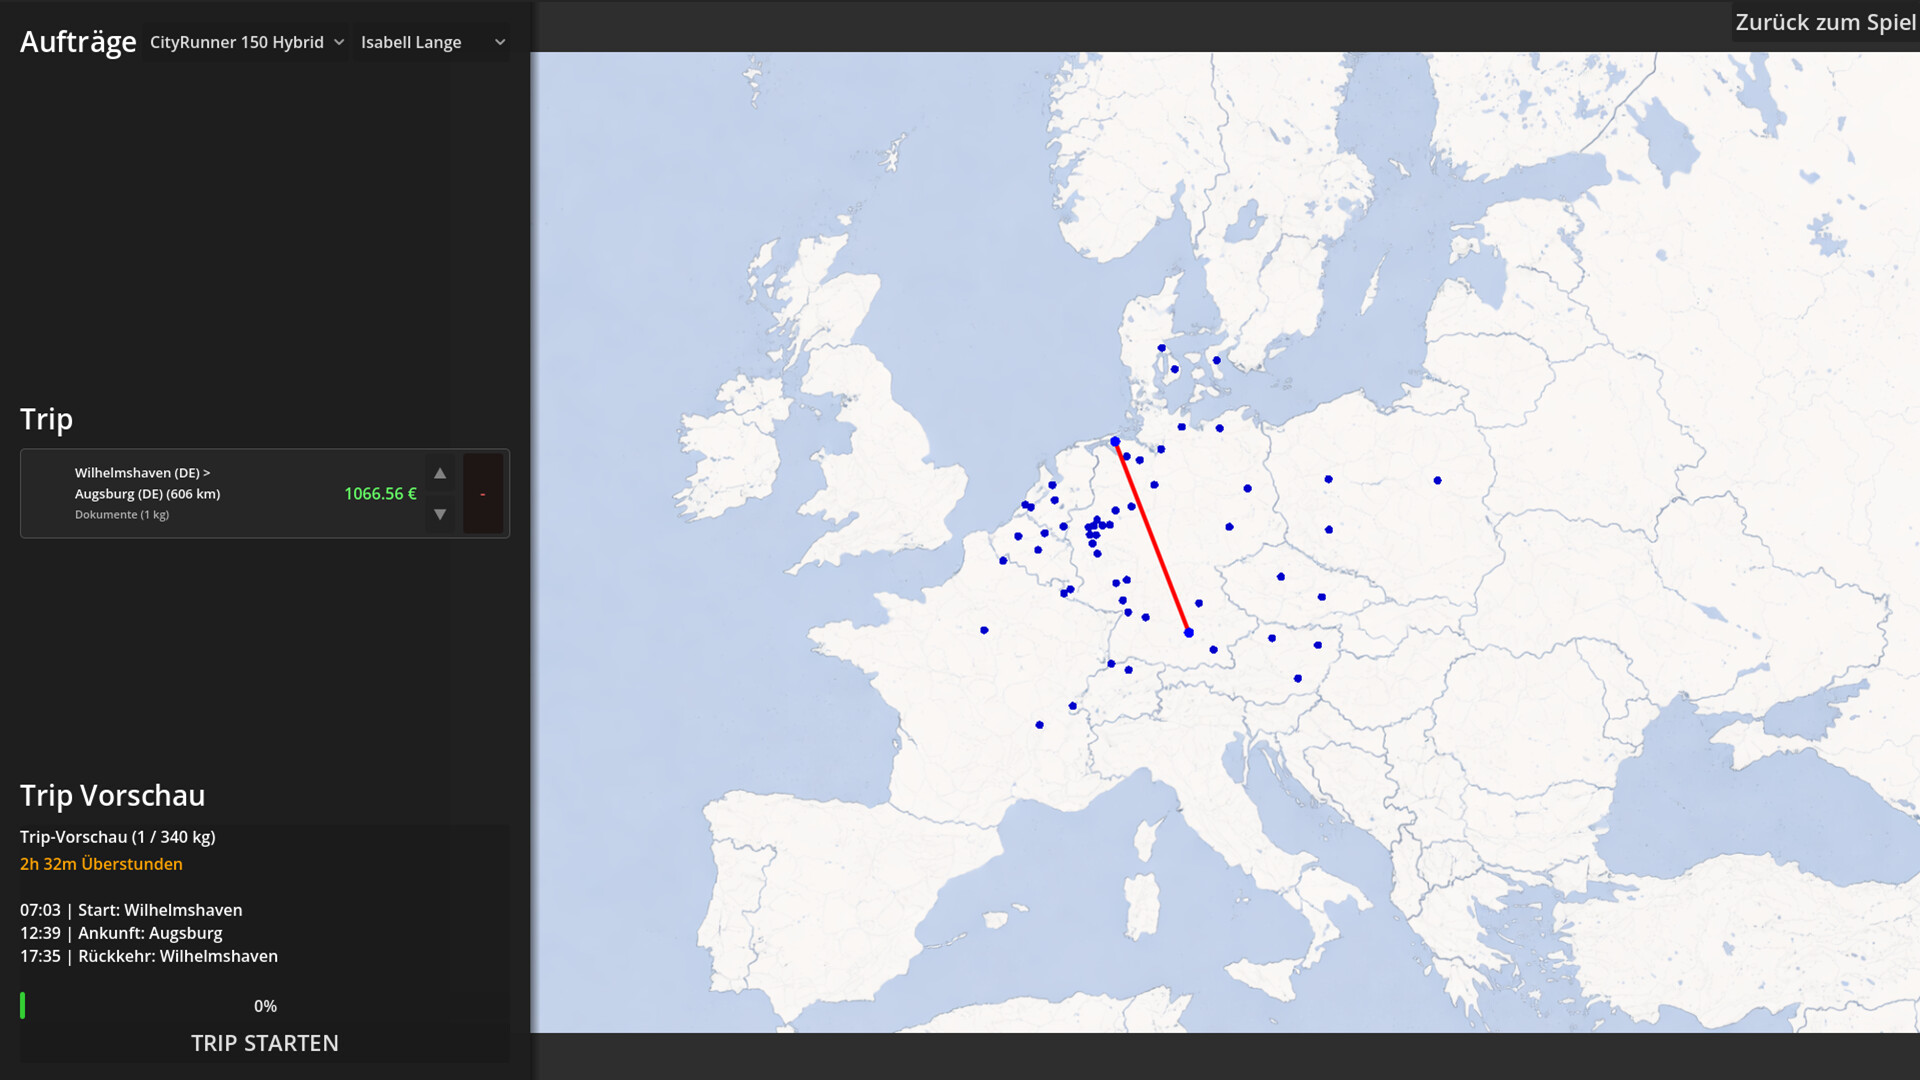Select the Wilhelmshaven marker at the route start
This screenshot has width=1920, height=1080.
click(x=1114, y=440)
